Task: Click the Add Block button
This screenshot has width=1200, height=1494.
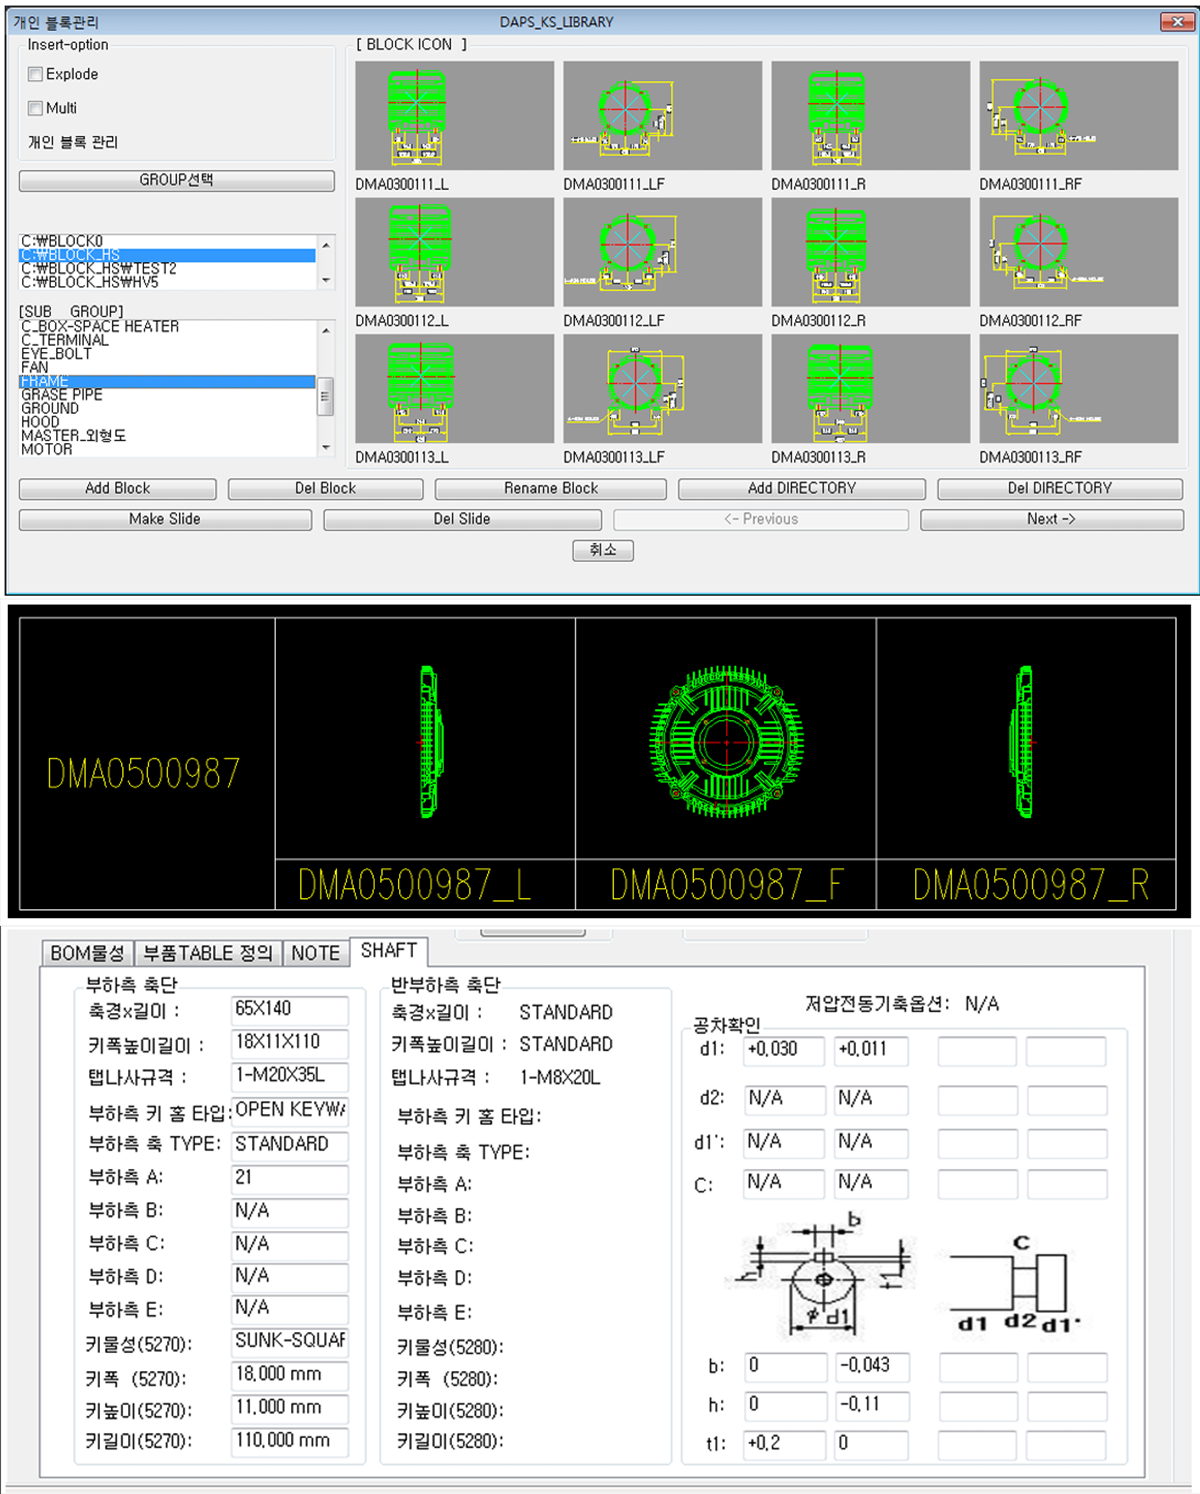Action: (117, 488)
